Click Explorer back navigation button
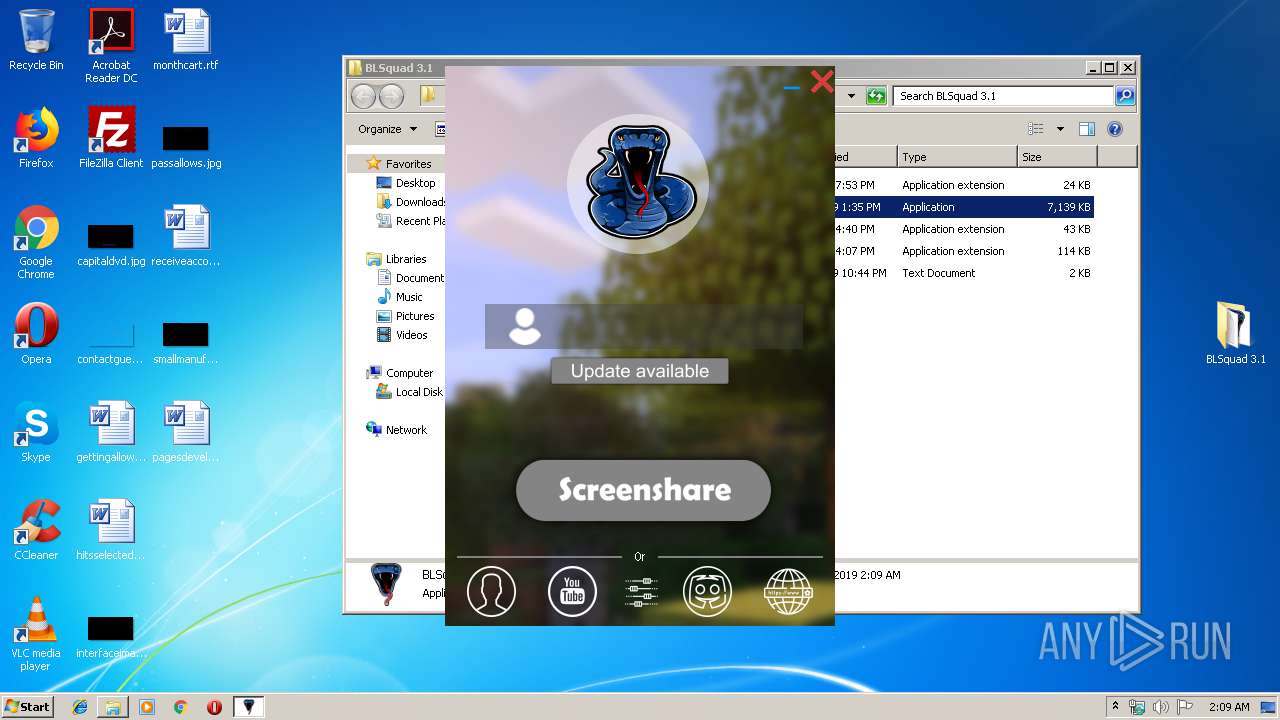 coord(363,96)
